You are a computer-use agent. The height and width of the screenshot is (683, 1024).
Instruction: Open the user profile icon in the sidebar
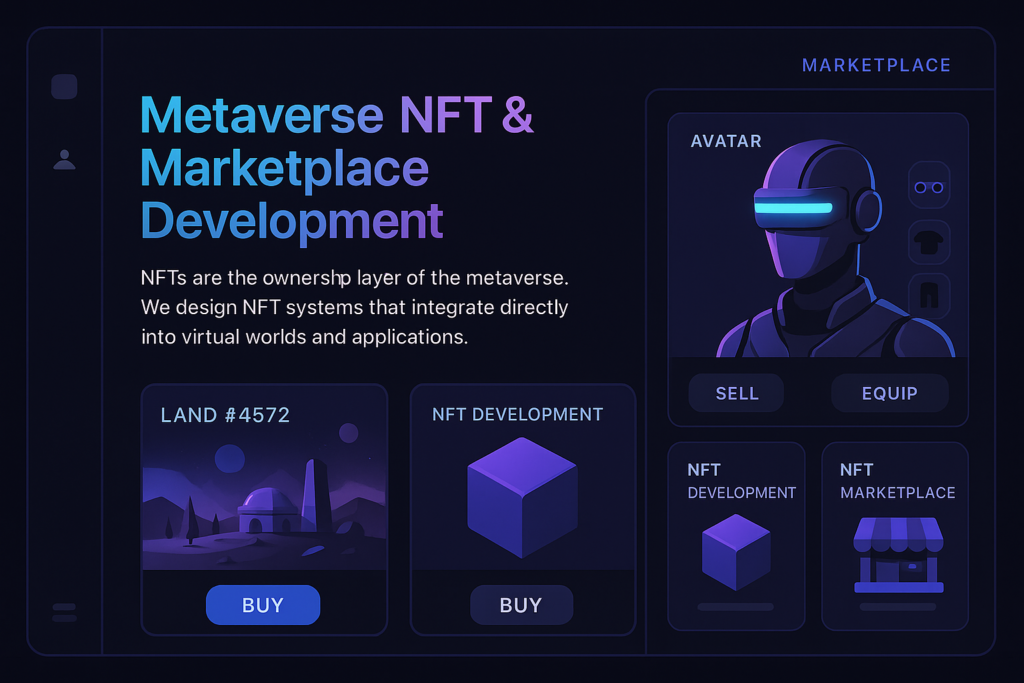tap(64, 160)
